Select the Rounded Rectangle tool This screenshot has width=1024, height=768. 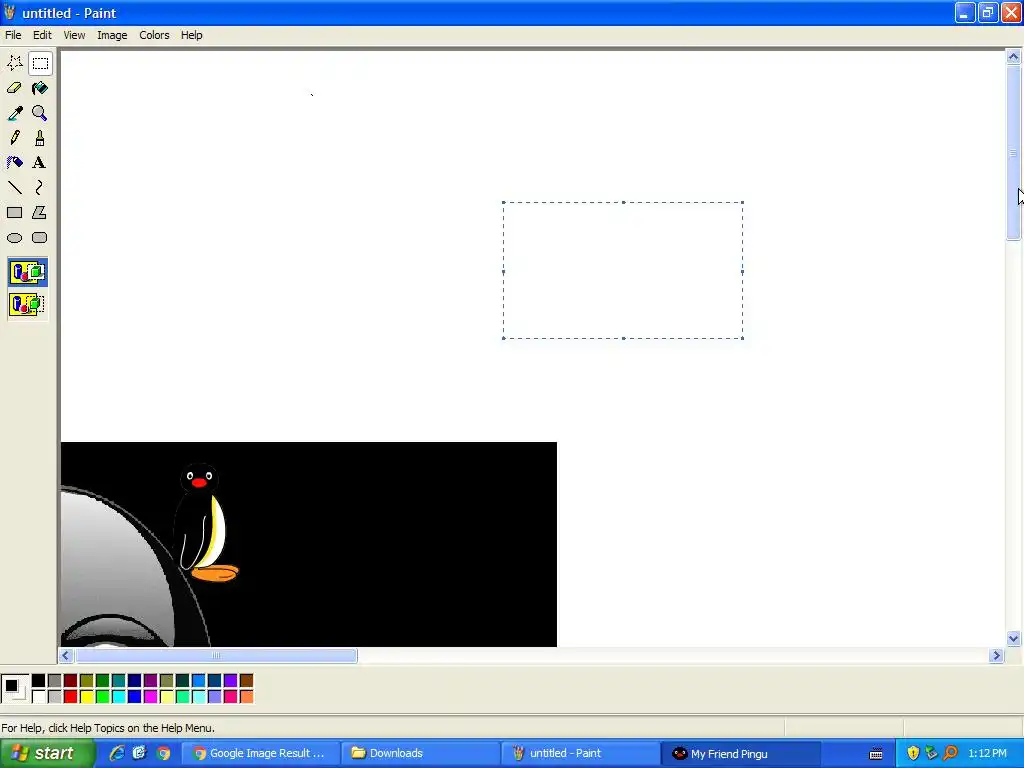click(40, 238)
